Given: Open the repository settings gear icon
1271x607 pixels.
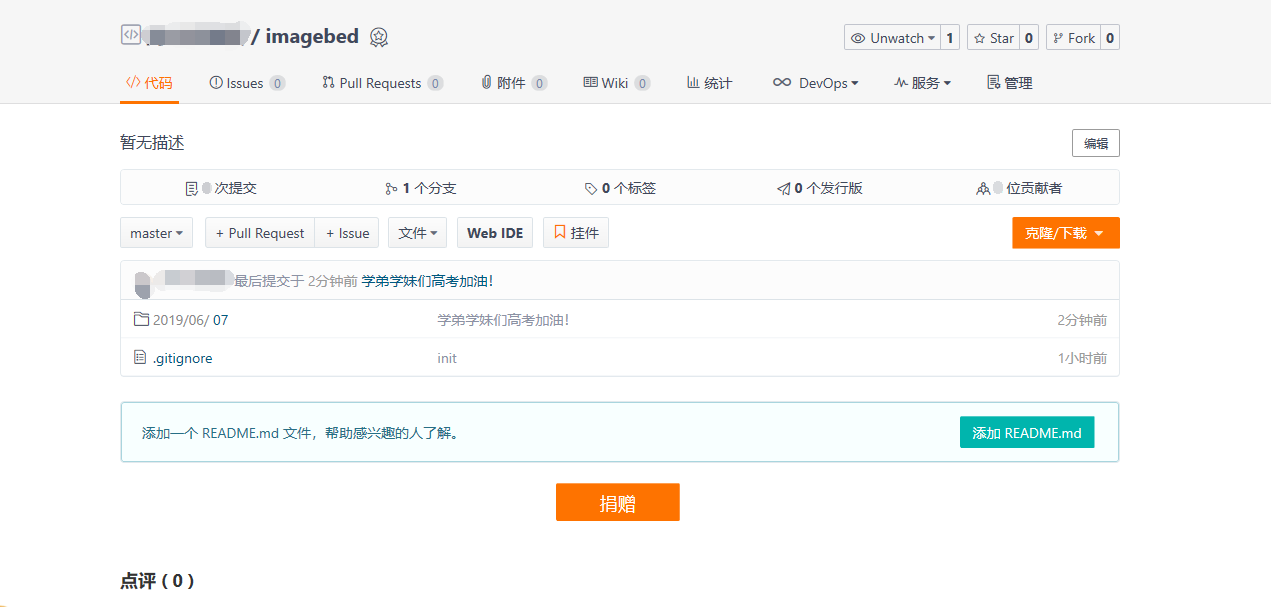Looking at the screenshot, I should pyautogui.click(x=378, y=37).
